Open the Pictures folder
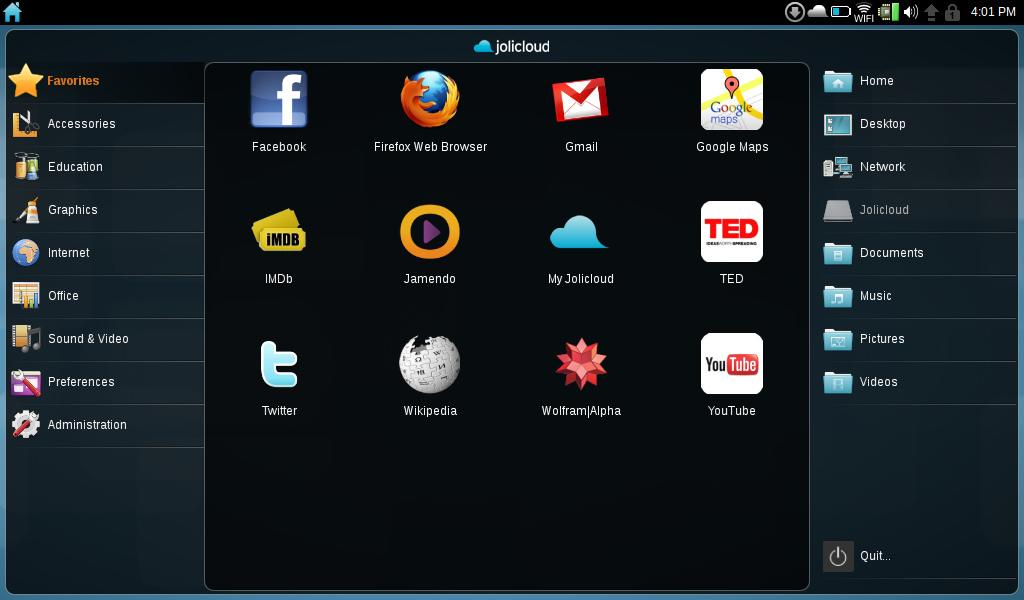Image resolution: width=1024 pixels, height=600 pixels. [918, 339]
